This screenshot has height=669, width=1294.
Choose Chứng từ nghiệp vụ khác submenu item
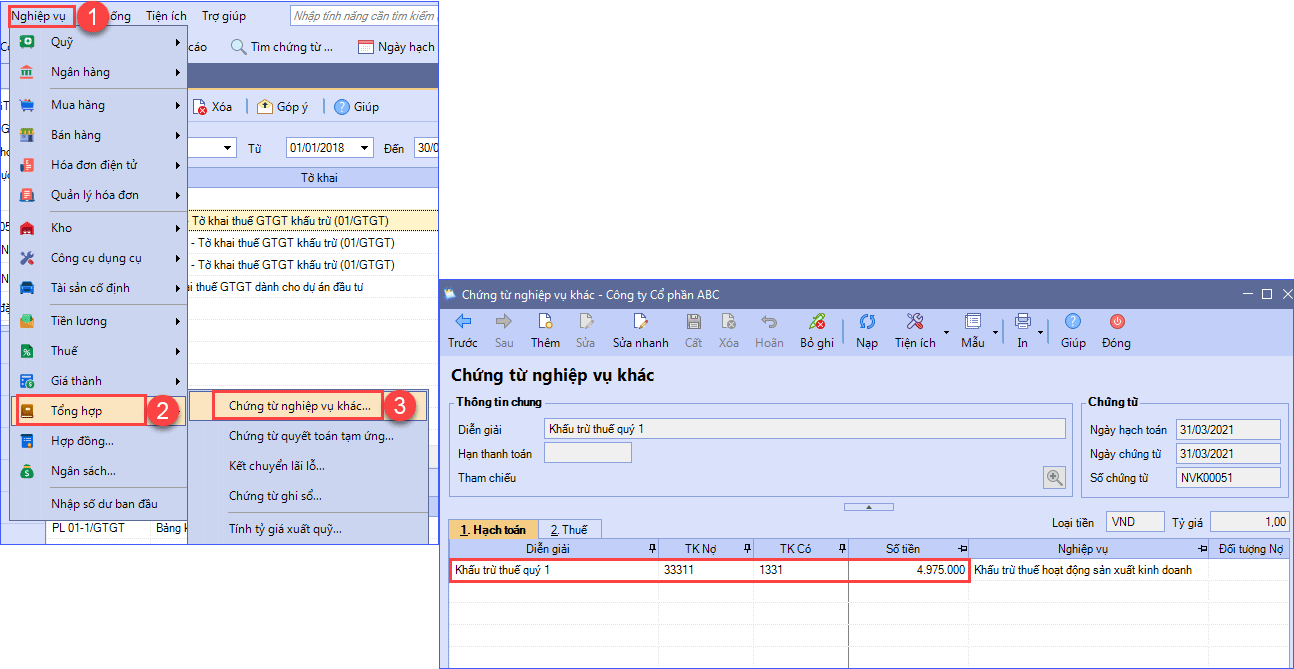point(299,406)
